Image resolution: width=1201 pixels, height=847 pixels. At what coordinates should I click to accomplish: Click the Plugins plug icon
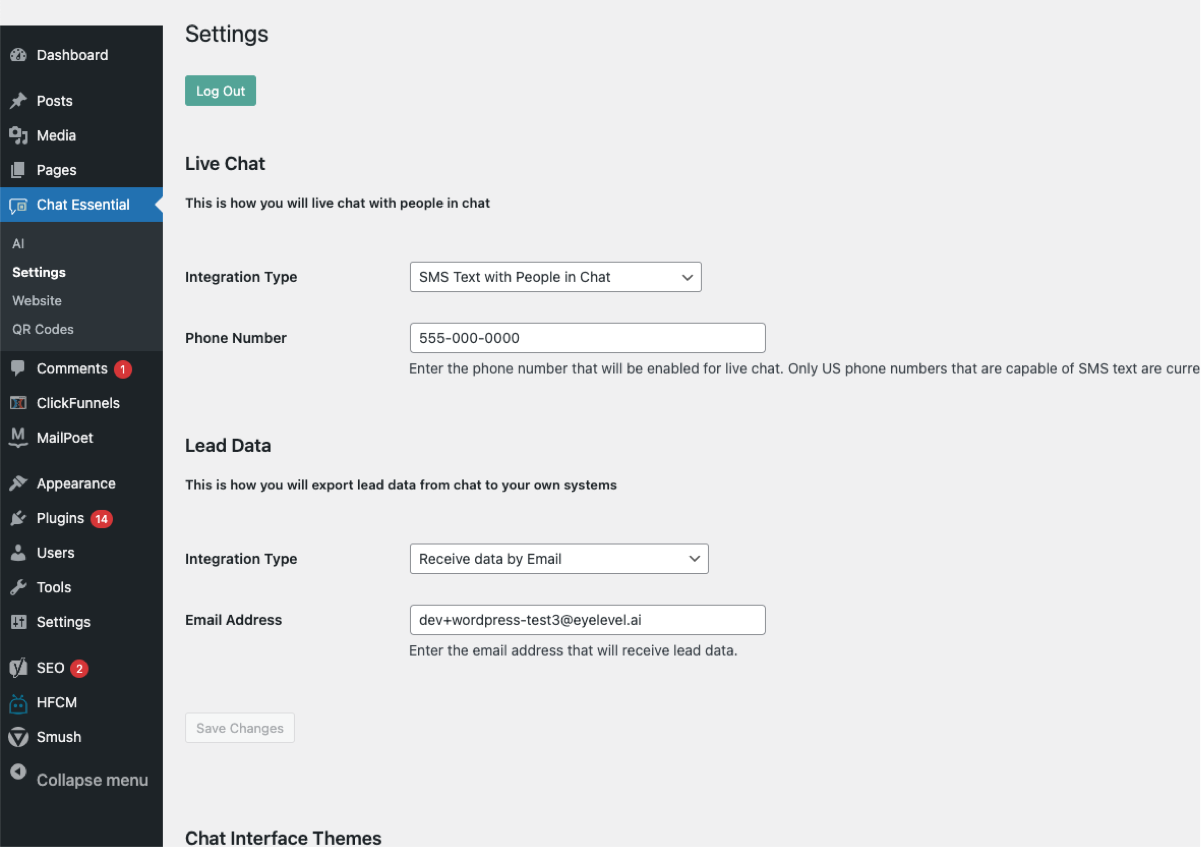click(18, 518)
